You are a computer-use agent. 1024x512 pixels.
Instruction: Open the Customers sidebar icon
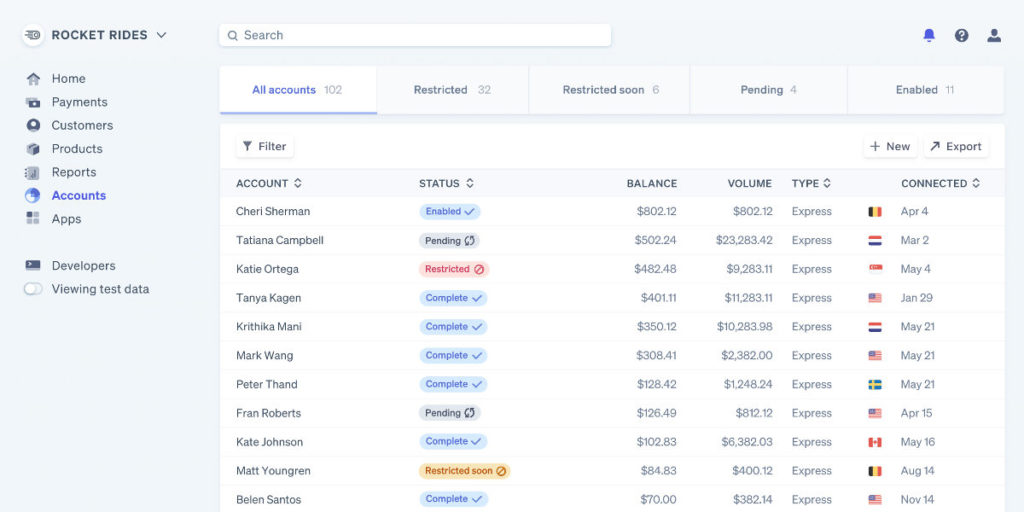click(34, 126)
